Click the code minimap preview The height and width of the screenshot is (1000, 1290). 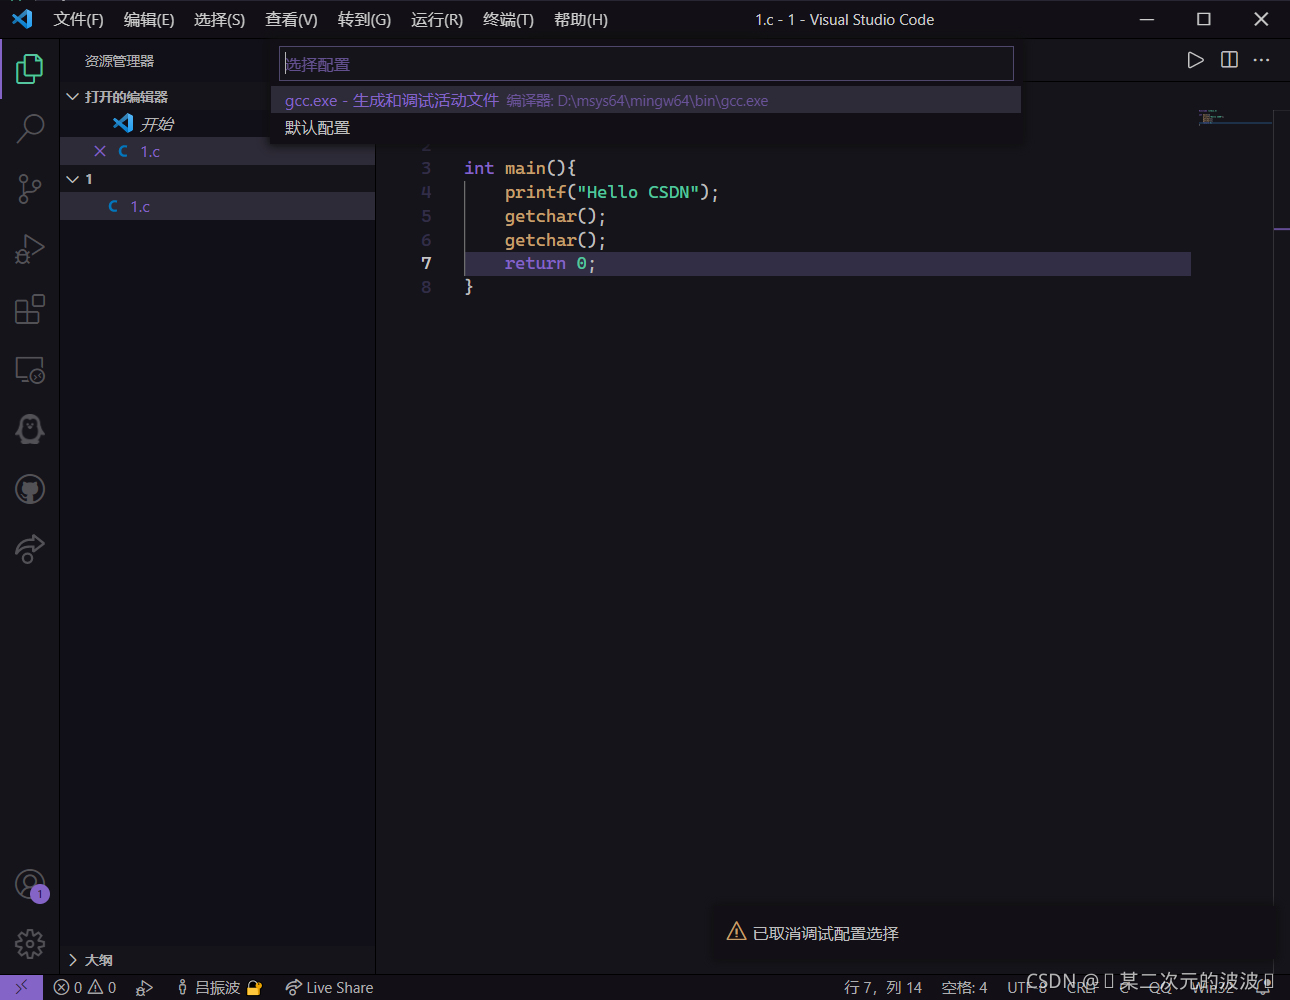point(1234,118)
